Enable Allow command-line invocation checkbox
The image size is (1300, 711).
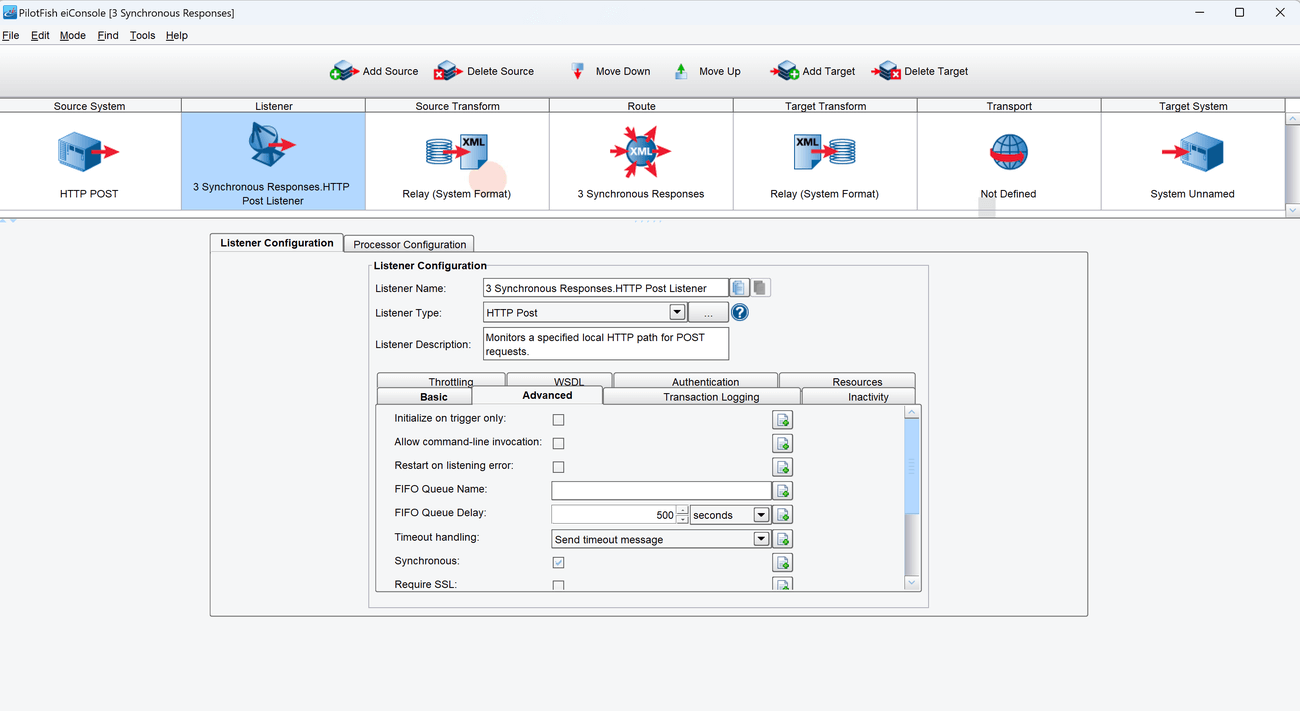pyautogui.click(x=558, y=443)
